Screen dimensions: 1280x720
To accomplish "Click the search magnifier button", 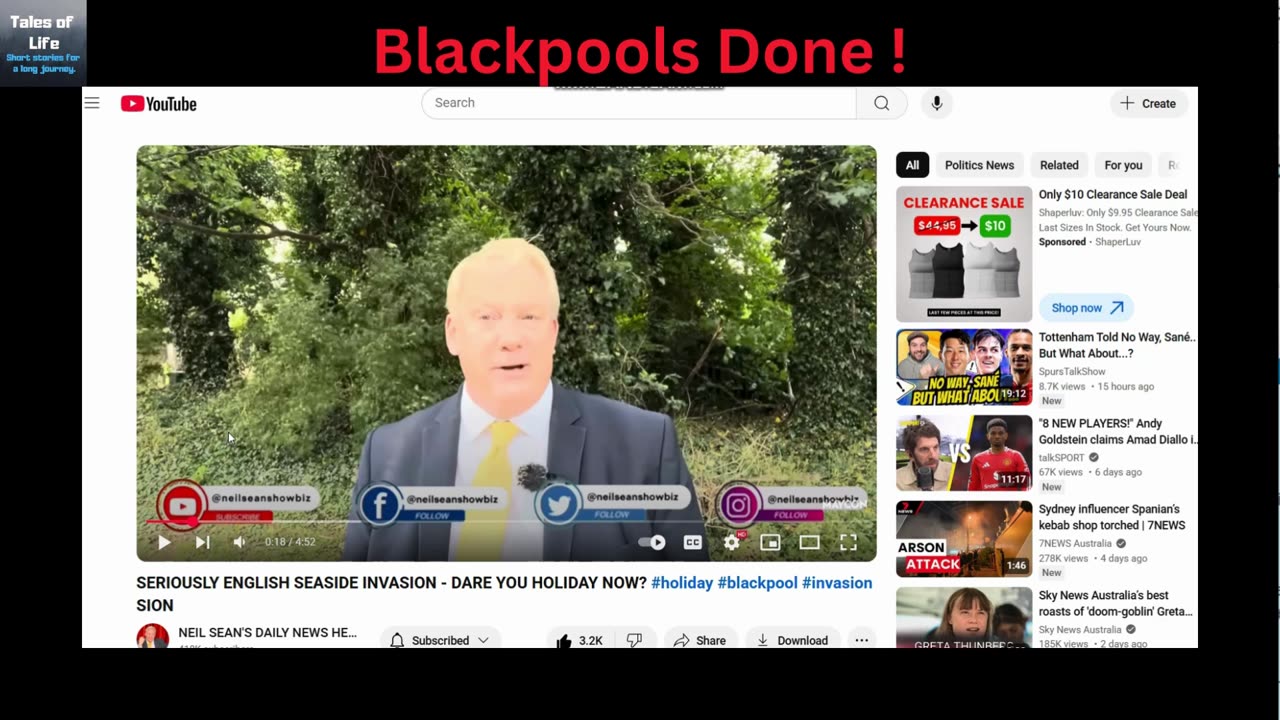I will point(881,103).
